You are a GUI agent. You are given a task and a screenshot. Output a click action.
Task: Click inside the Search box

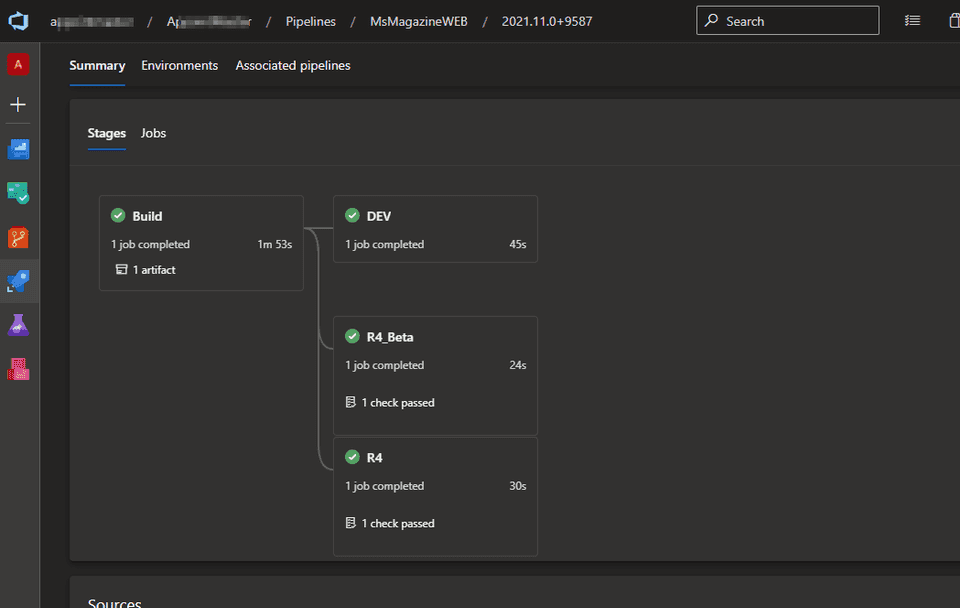coord(788,20)
